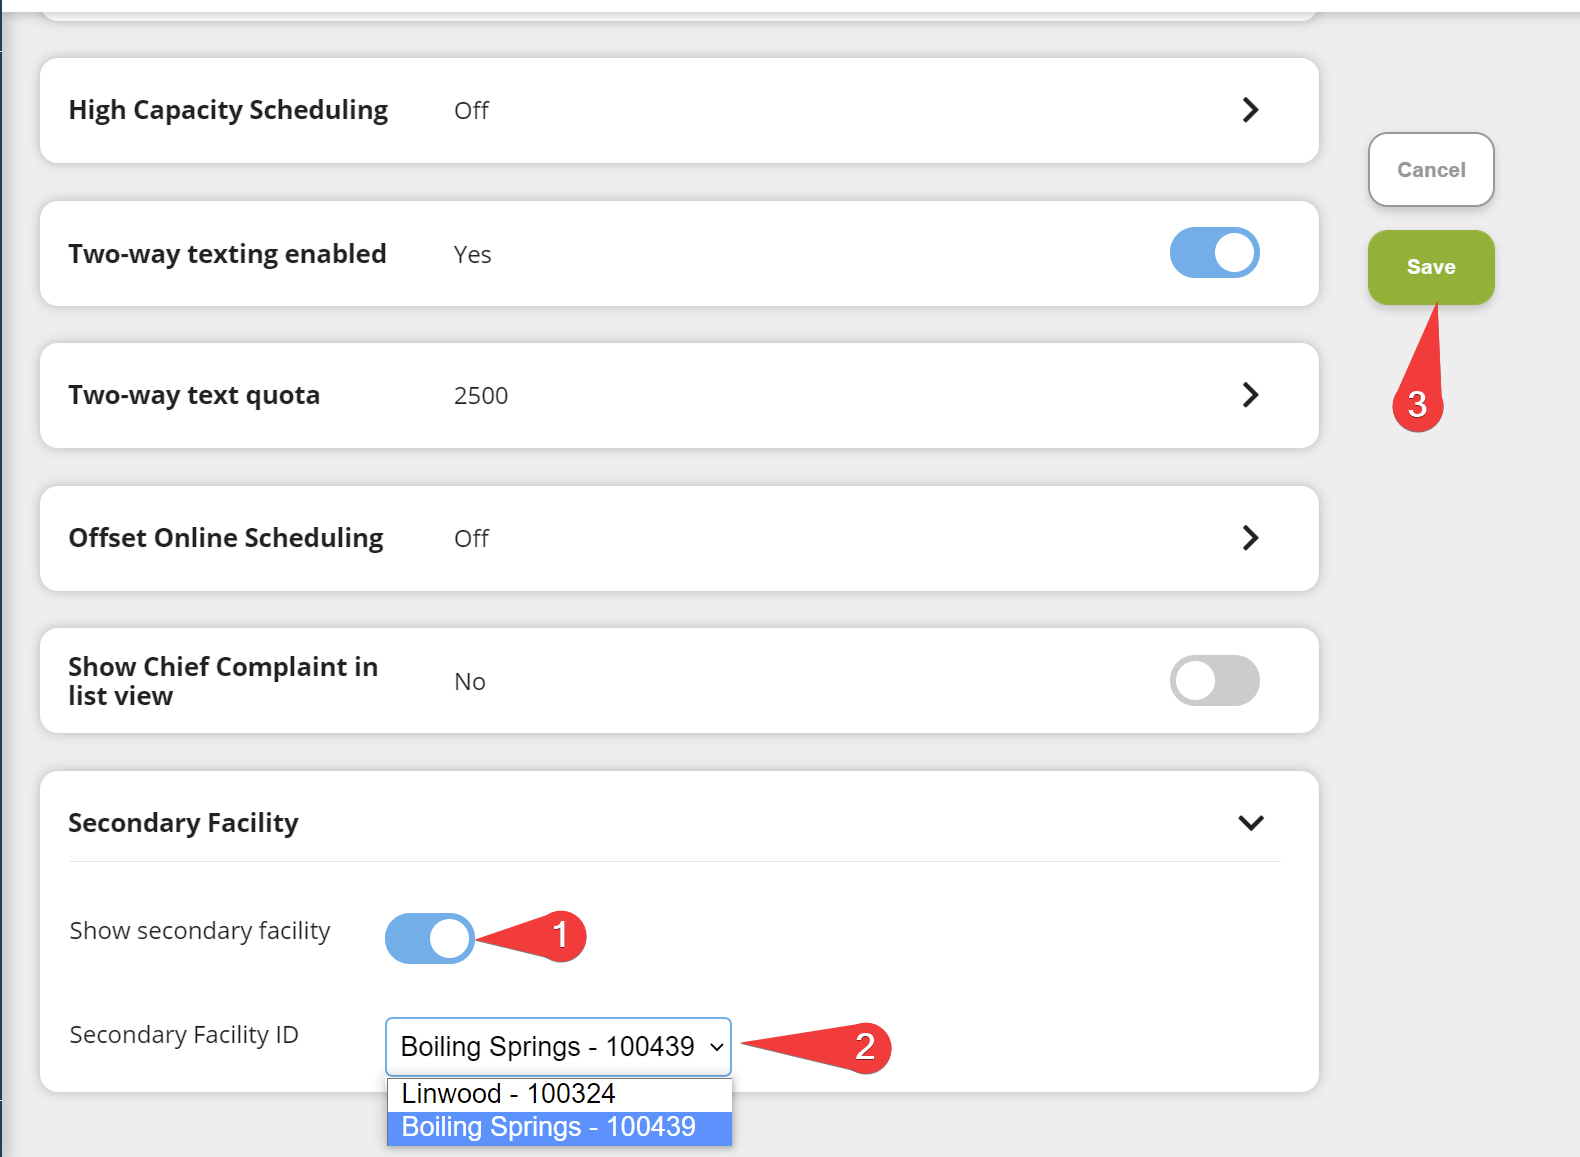This screenshot has width=1580, height=1157.
Task: Open the Two-way text quota arrow
Action: coord(1250,395)
